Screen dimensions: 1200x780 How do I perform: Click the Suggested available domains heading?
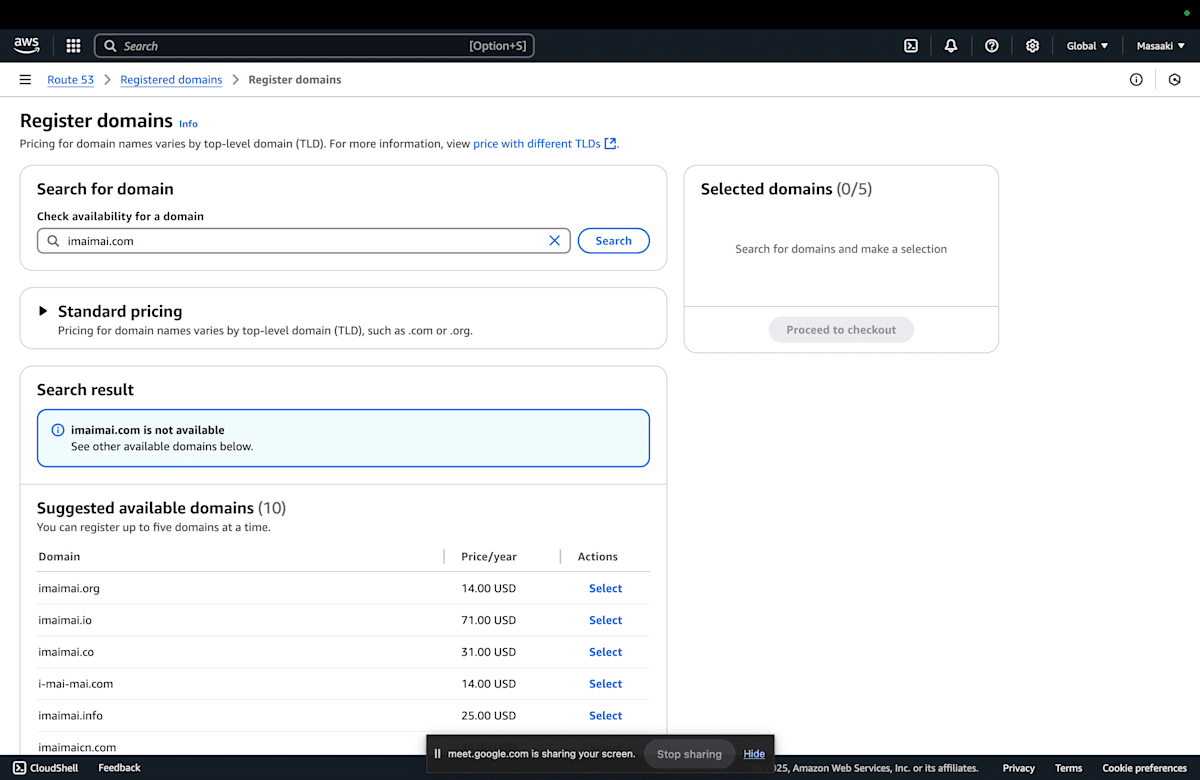pyautogui.click(x=161, y=508)
